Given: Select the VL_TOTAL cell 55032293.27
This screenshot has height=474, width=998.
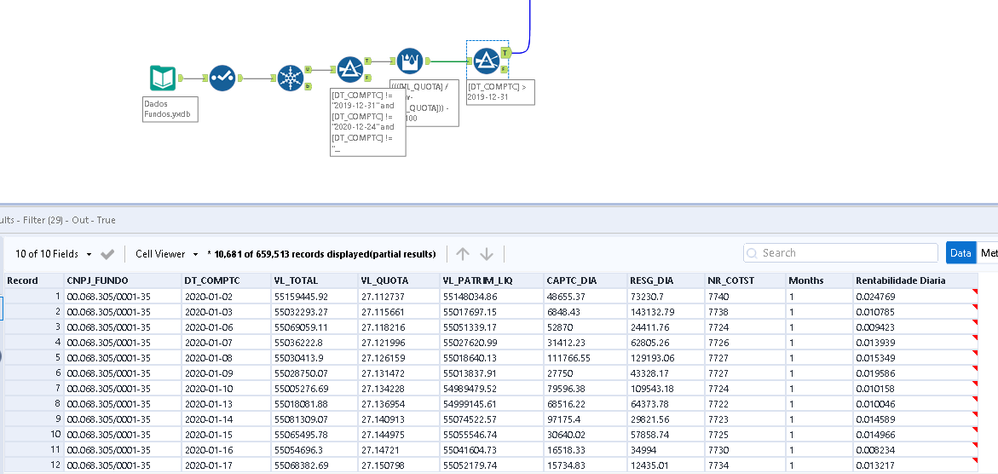Looking at the screenshot, I should pyautogui.click(x=314, y=312).
